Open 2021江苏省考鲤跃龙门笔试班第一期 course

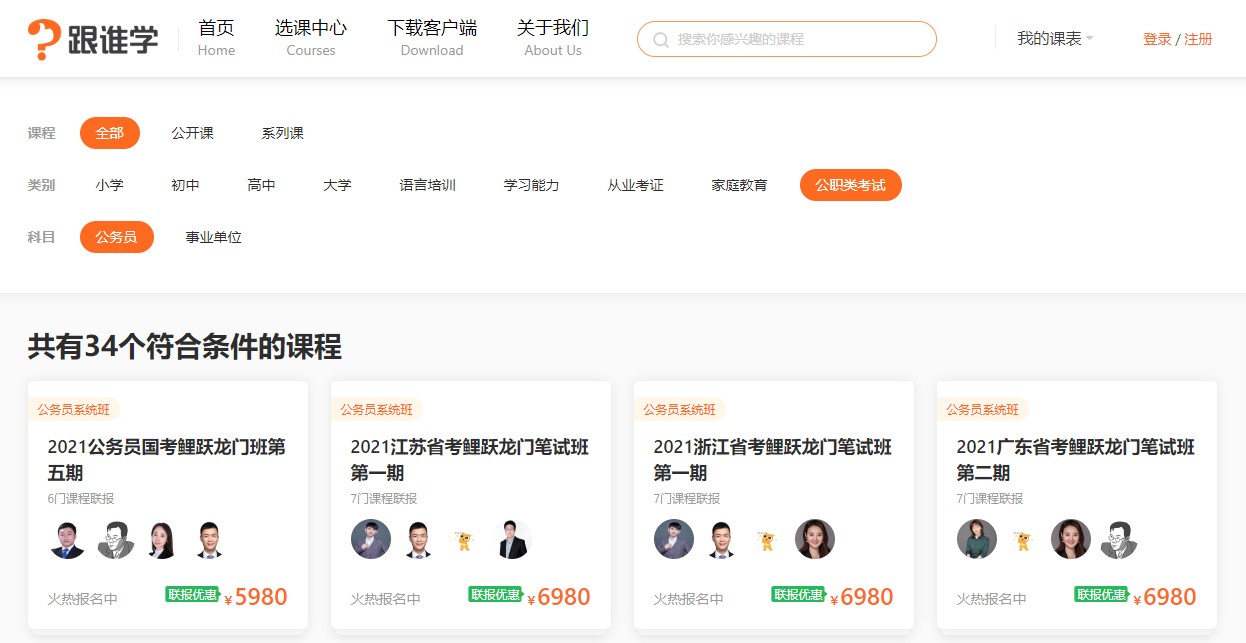click(470, 459)
